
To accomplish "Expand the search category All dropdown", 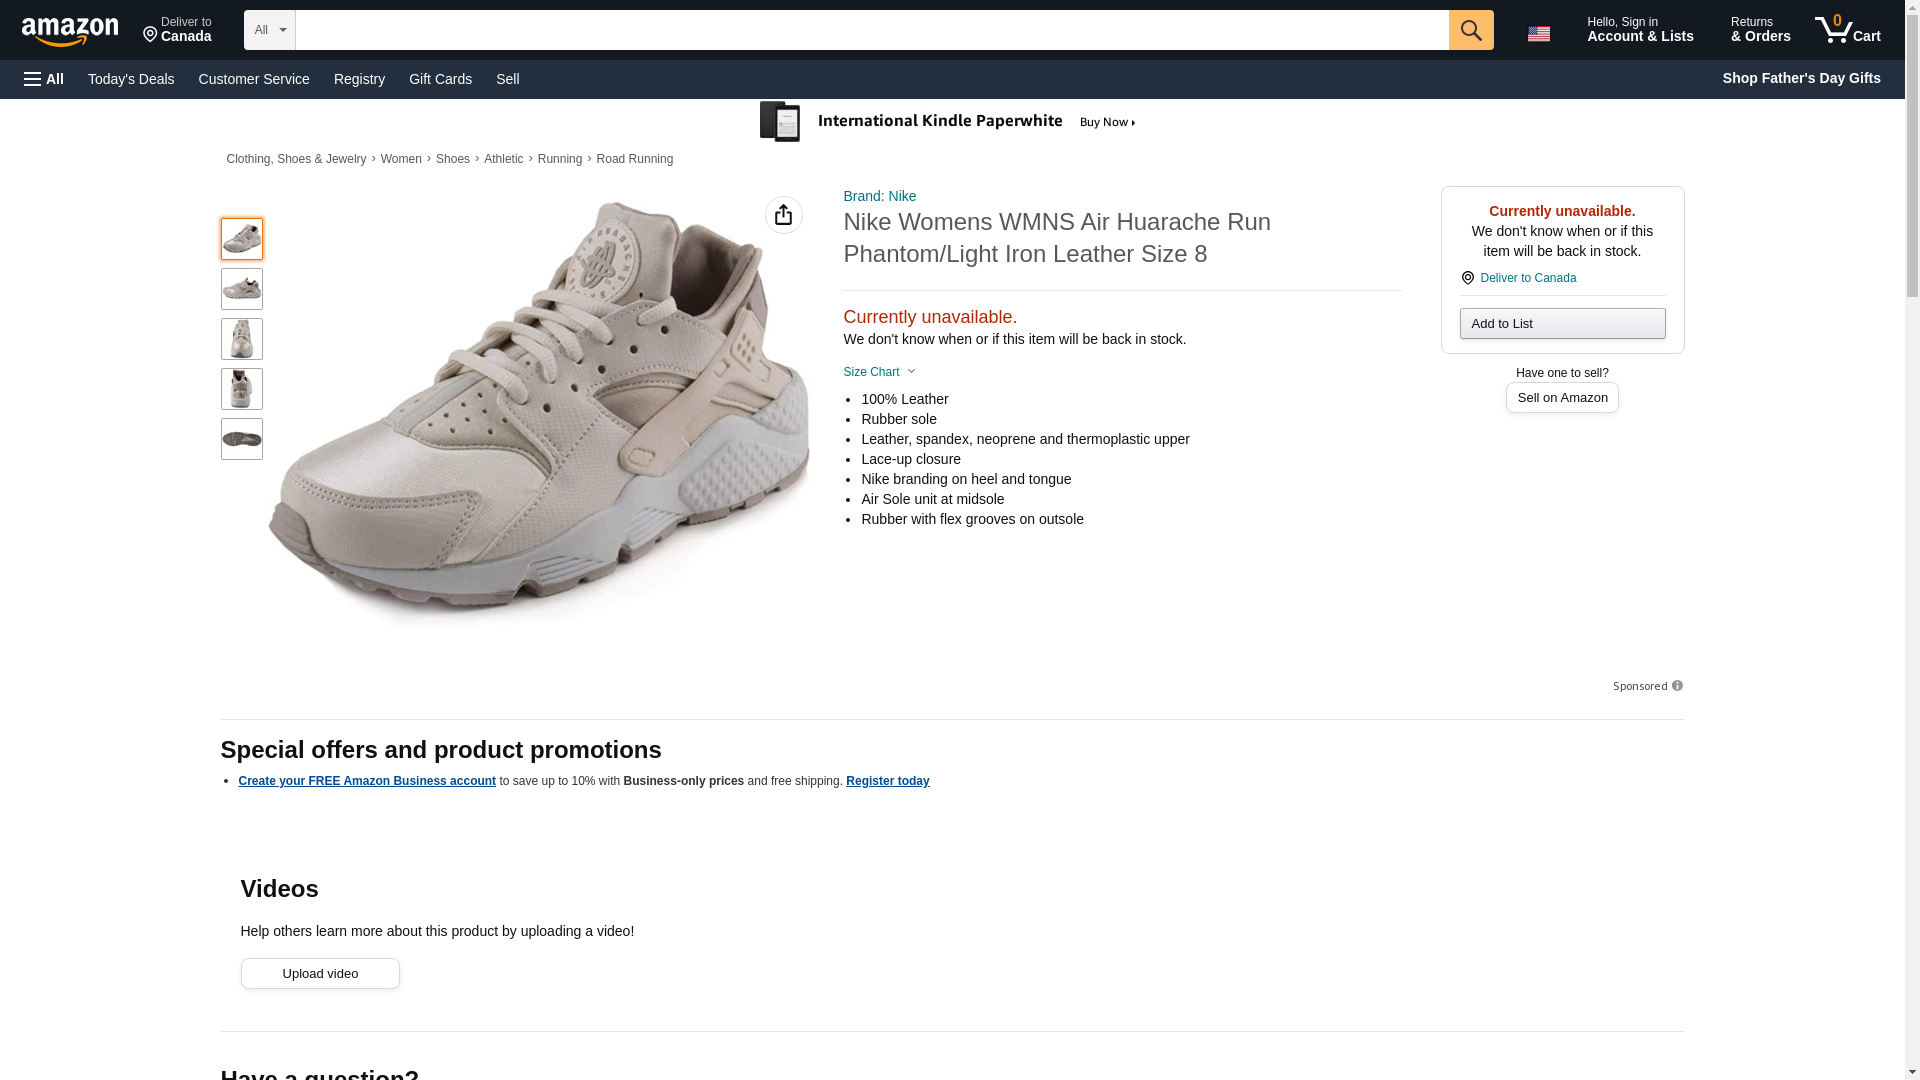I will 269,30.
